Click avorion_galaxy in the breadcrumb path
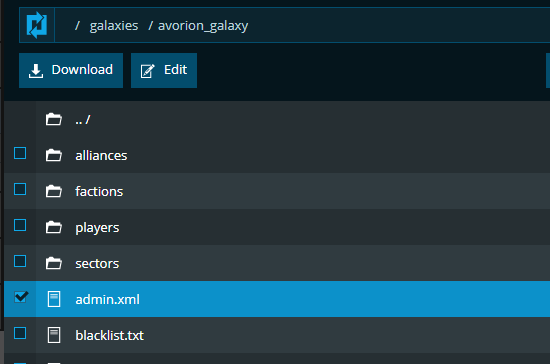The height and width of the screenshot is (364, 550). [x=203, y=26]
